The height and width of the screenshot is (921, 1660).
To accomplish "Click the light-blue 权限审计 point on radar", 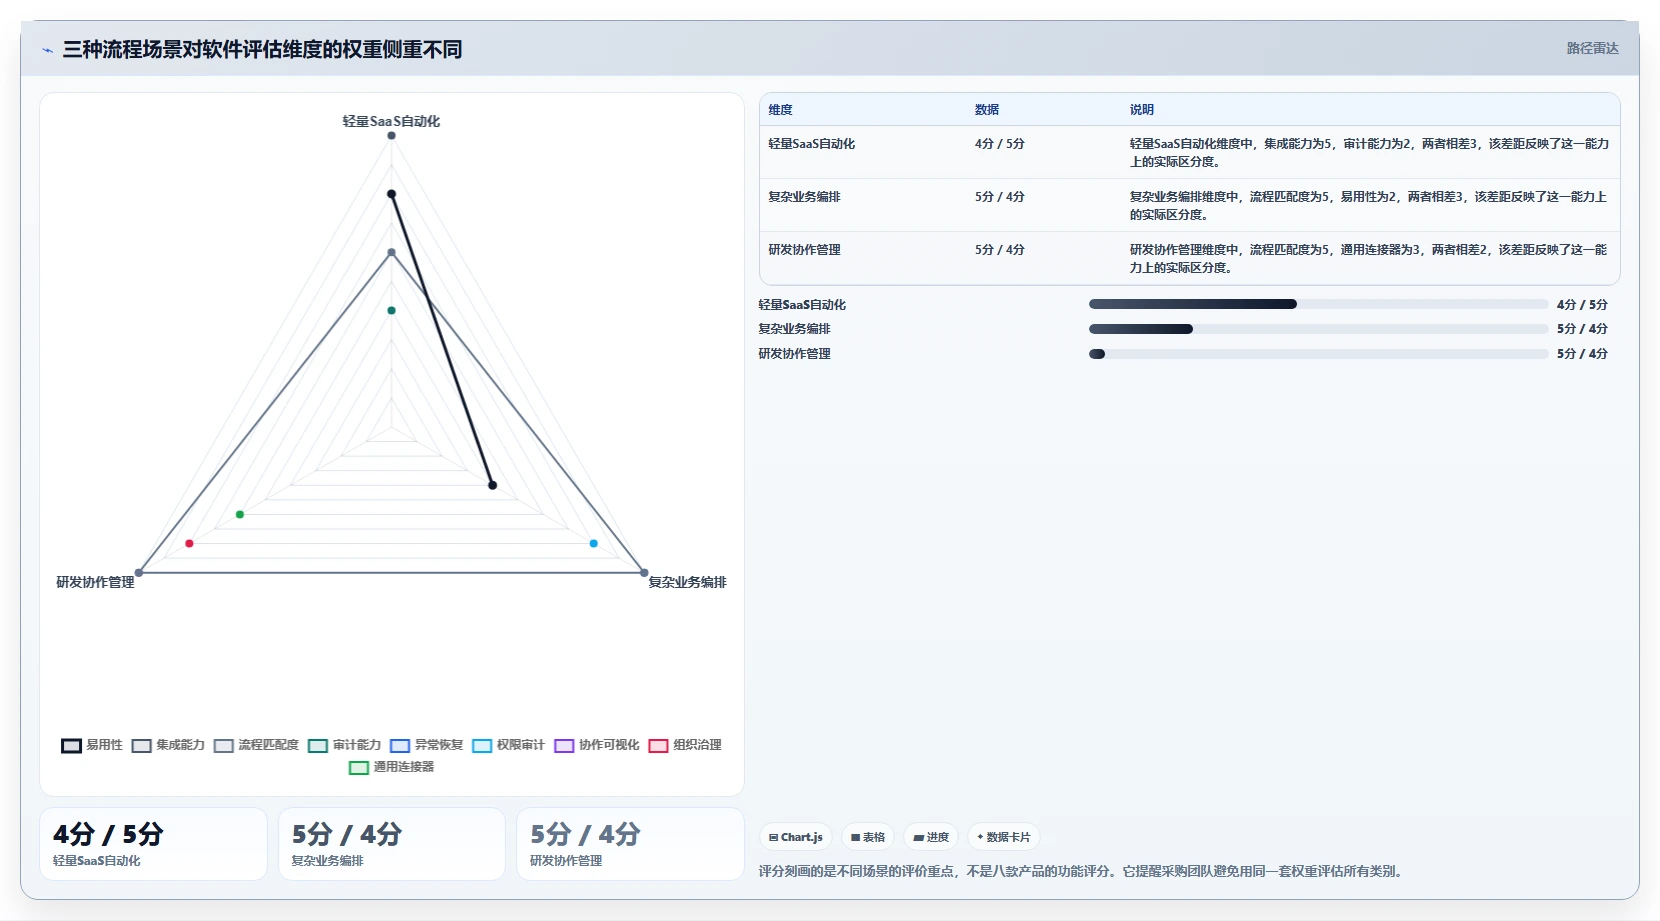I will pyautogui.click(x=593, y=543).
